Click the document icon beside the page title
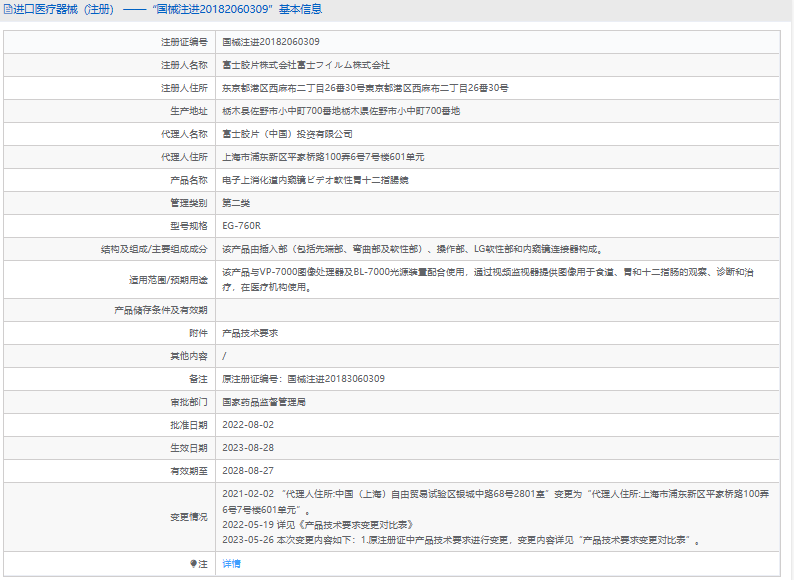The image size is (794, 580). click(x=8, y=9)
